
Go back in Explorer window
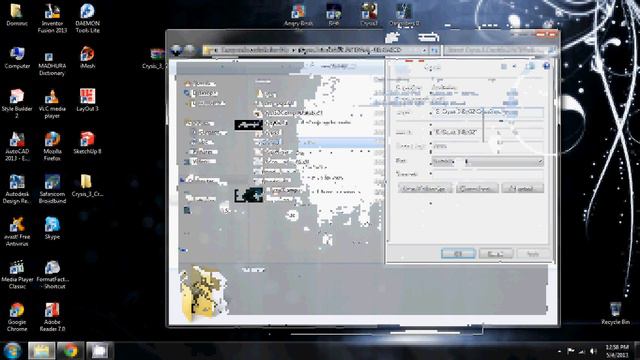pos(176,50)
